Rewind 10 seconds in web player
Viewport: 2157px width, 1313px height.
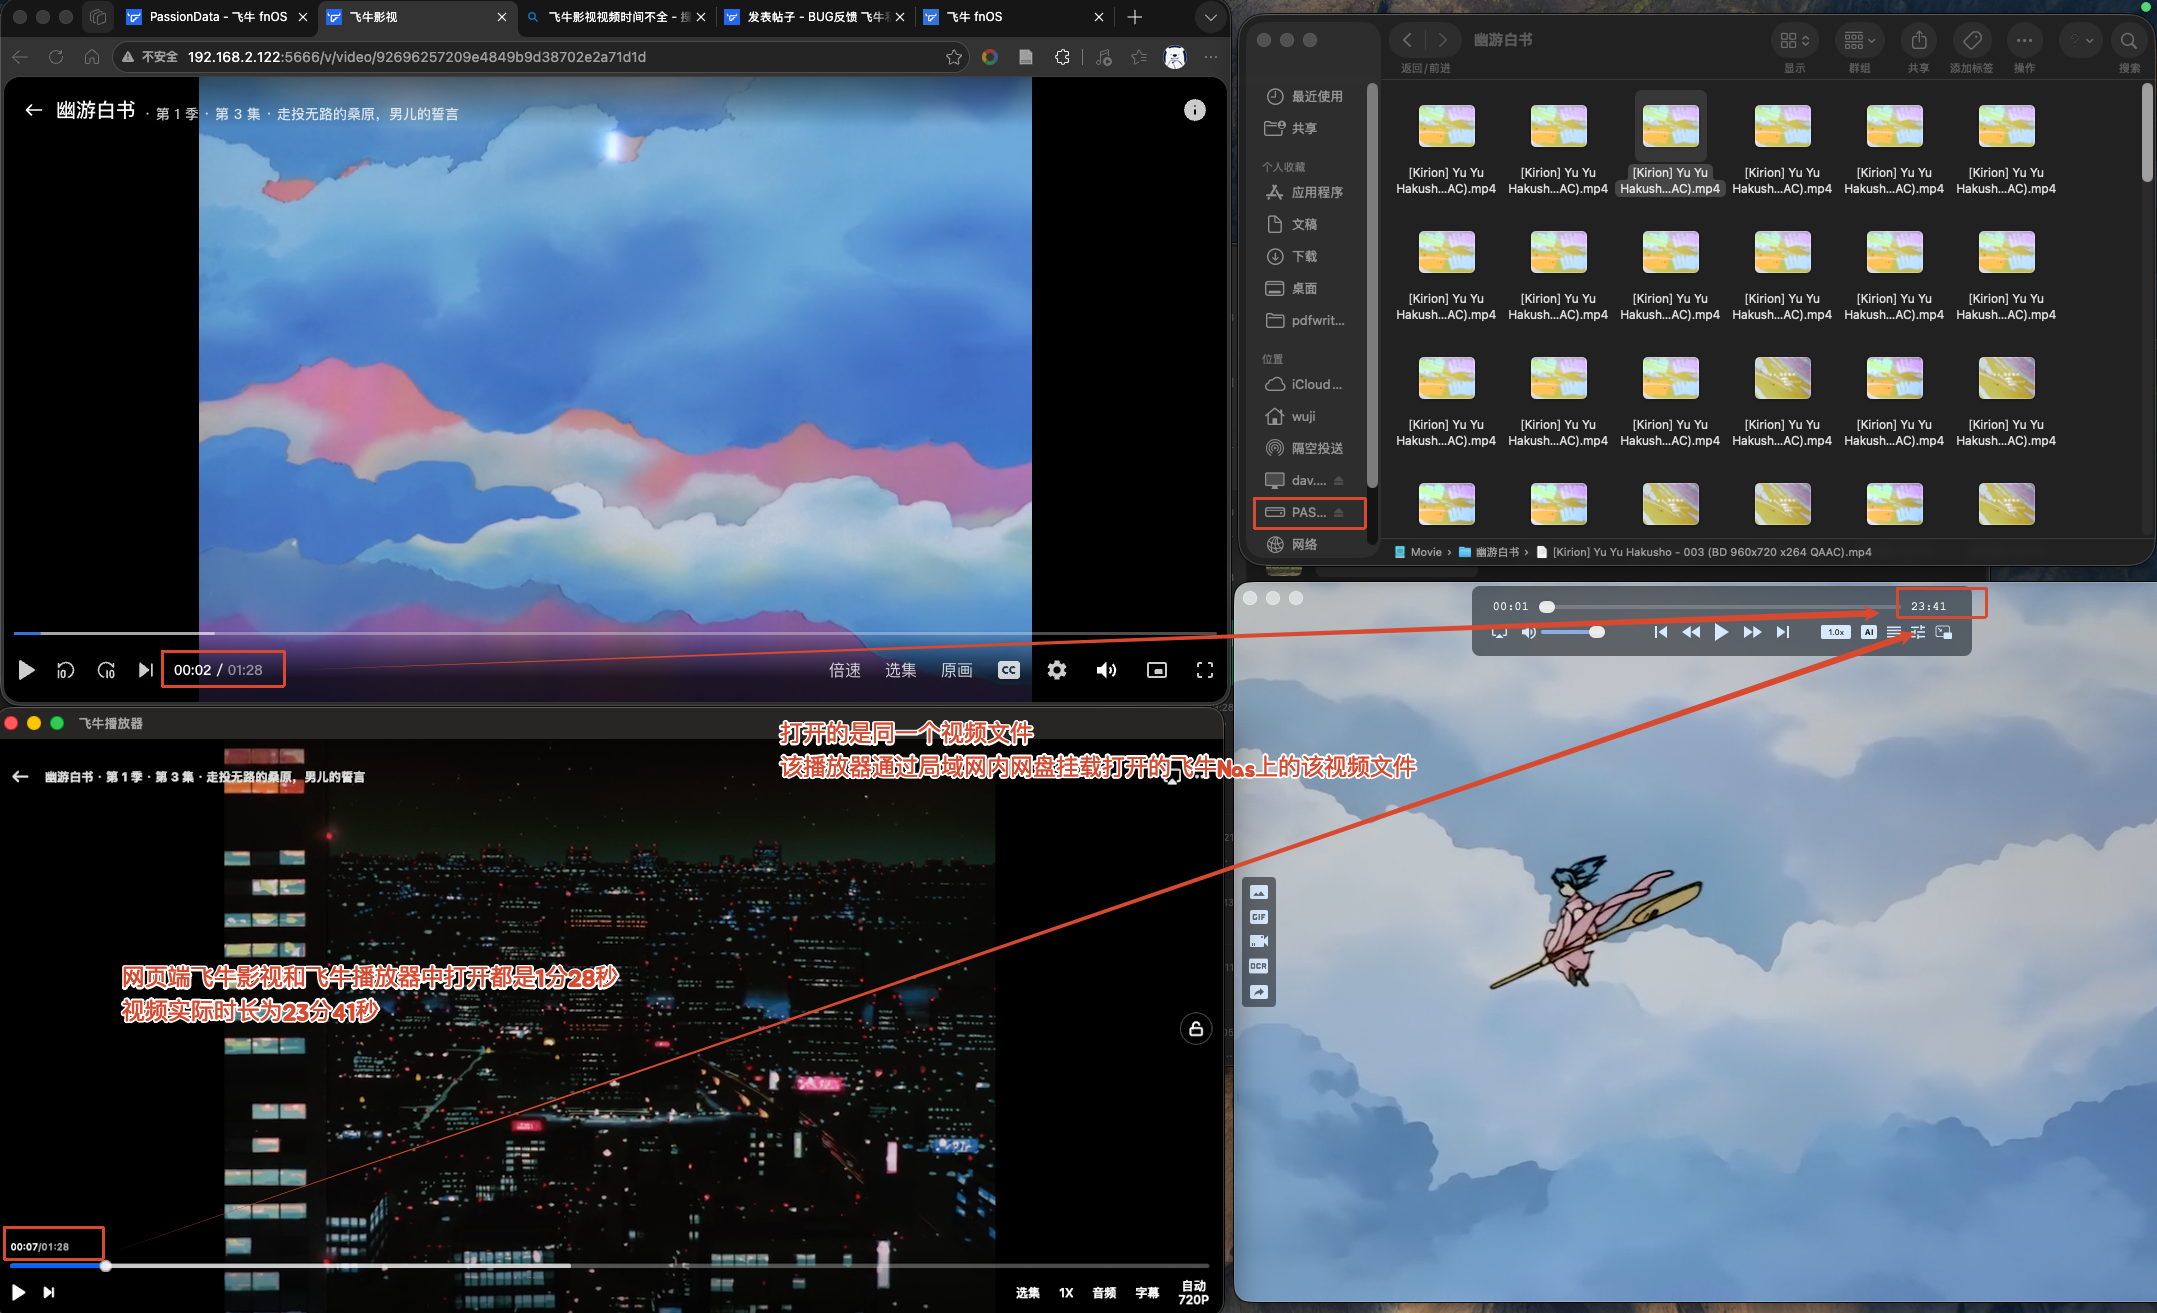point(65,670)
